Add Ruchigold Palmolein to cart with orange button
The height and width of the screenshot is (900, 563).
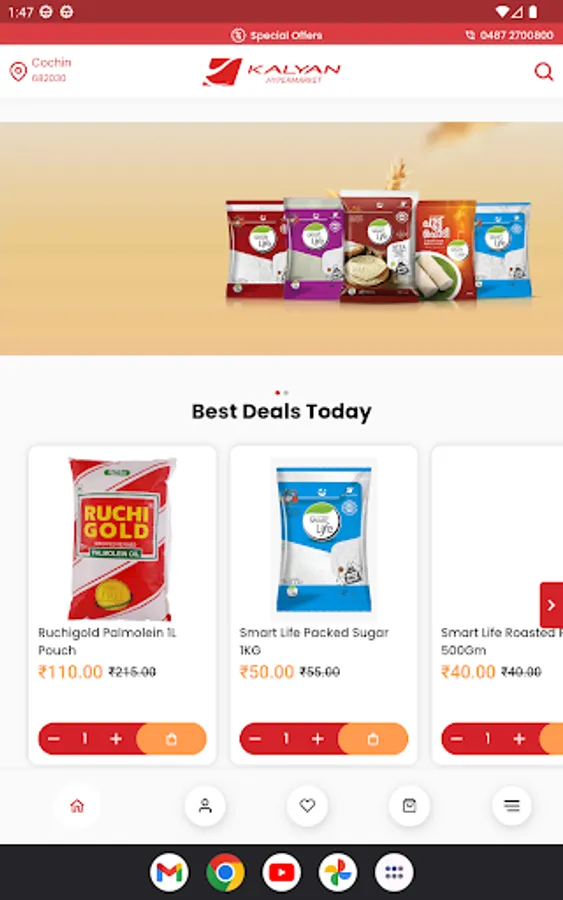coord(171,739)
